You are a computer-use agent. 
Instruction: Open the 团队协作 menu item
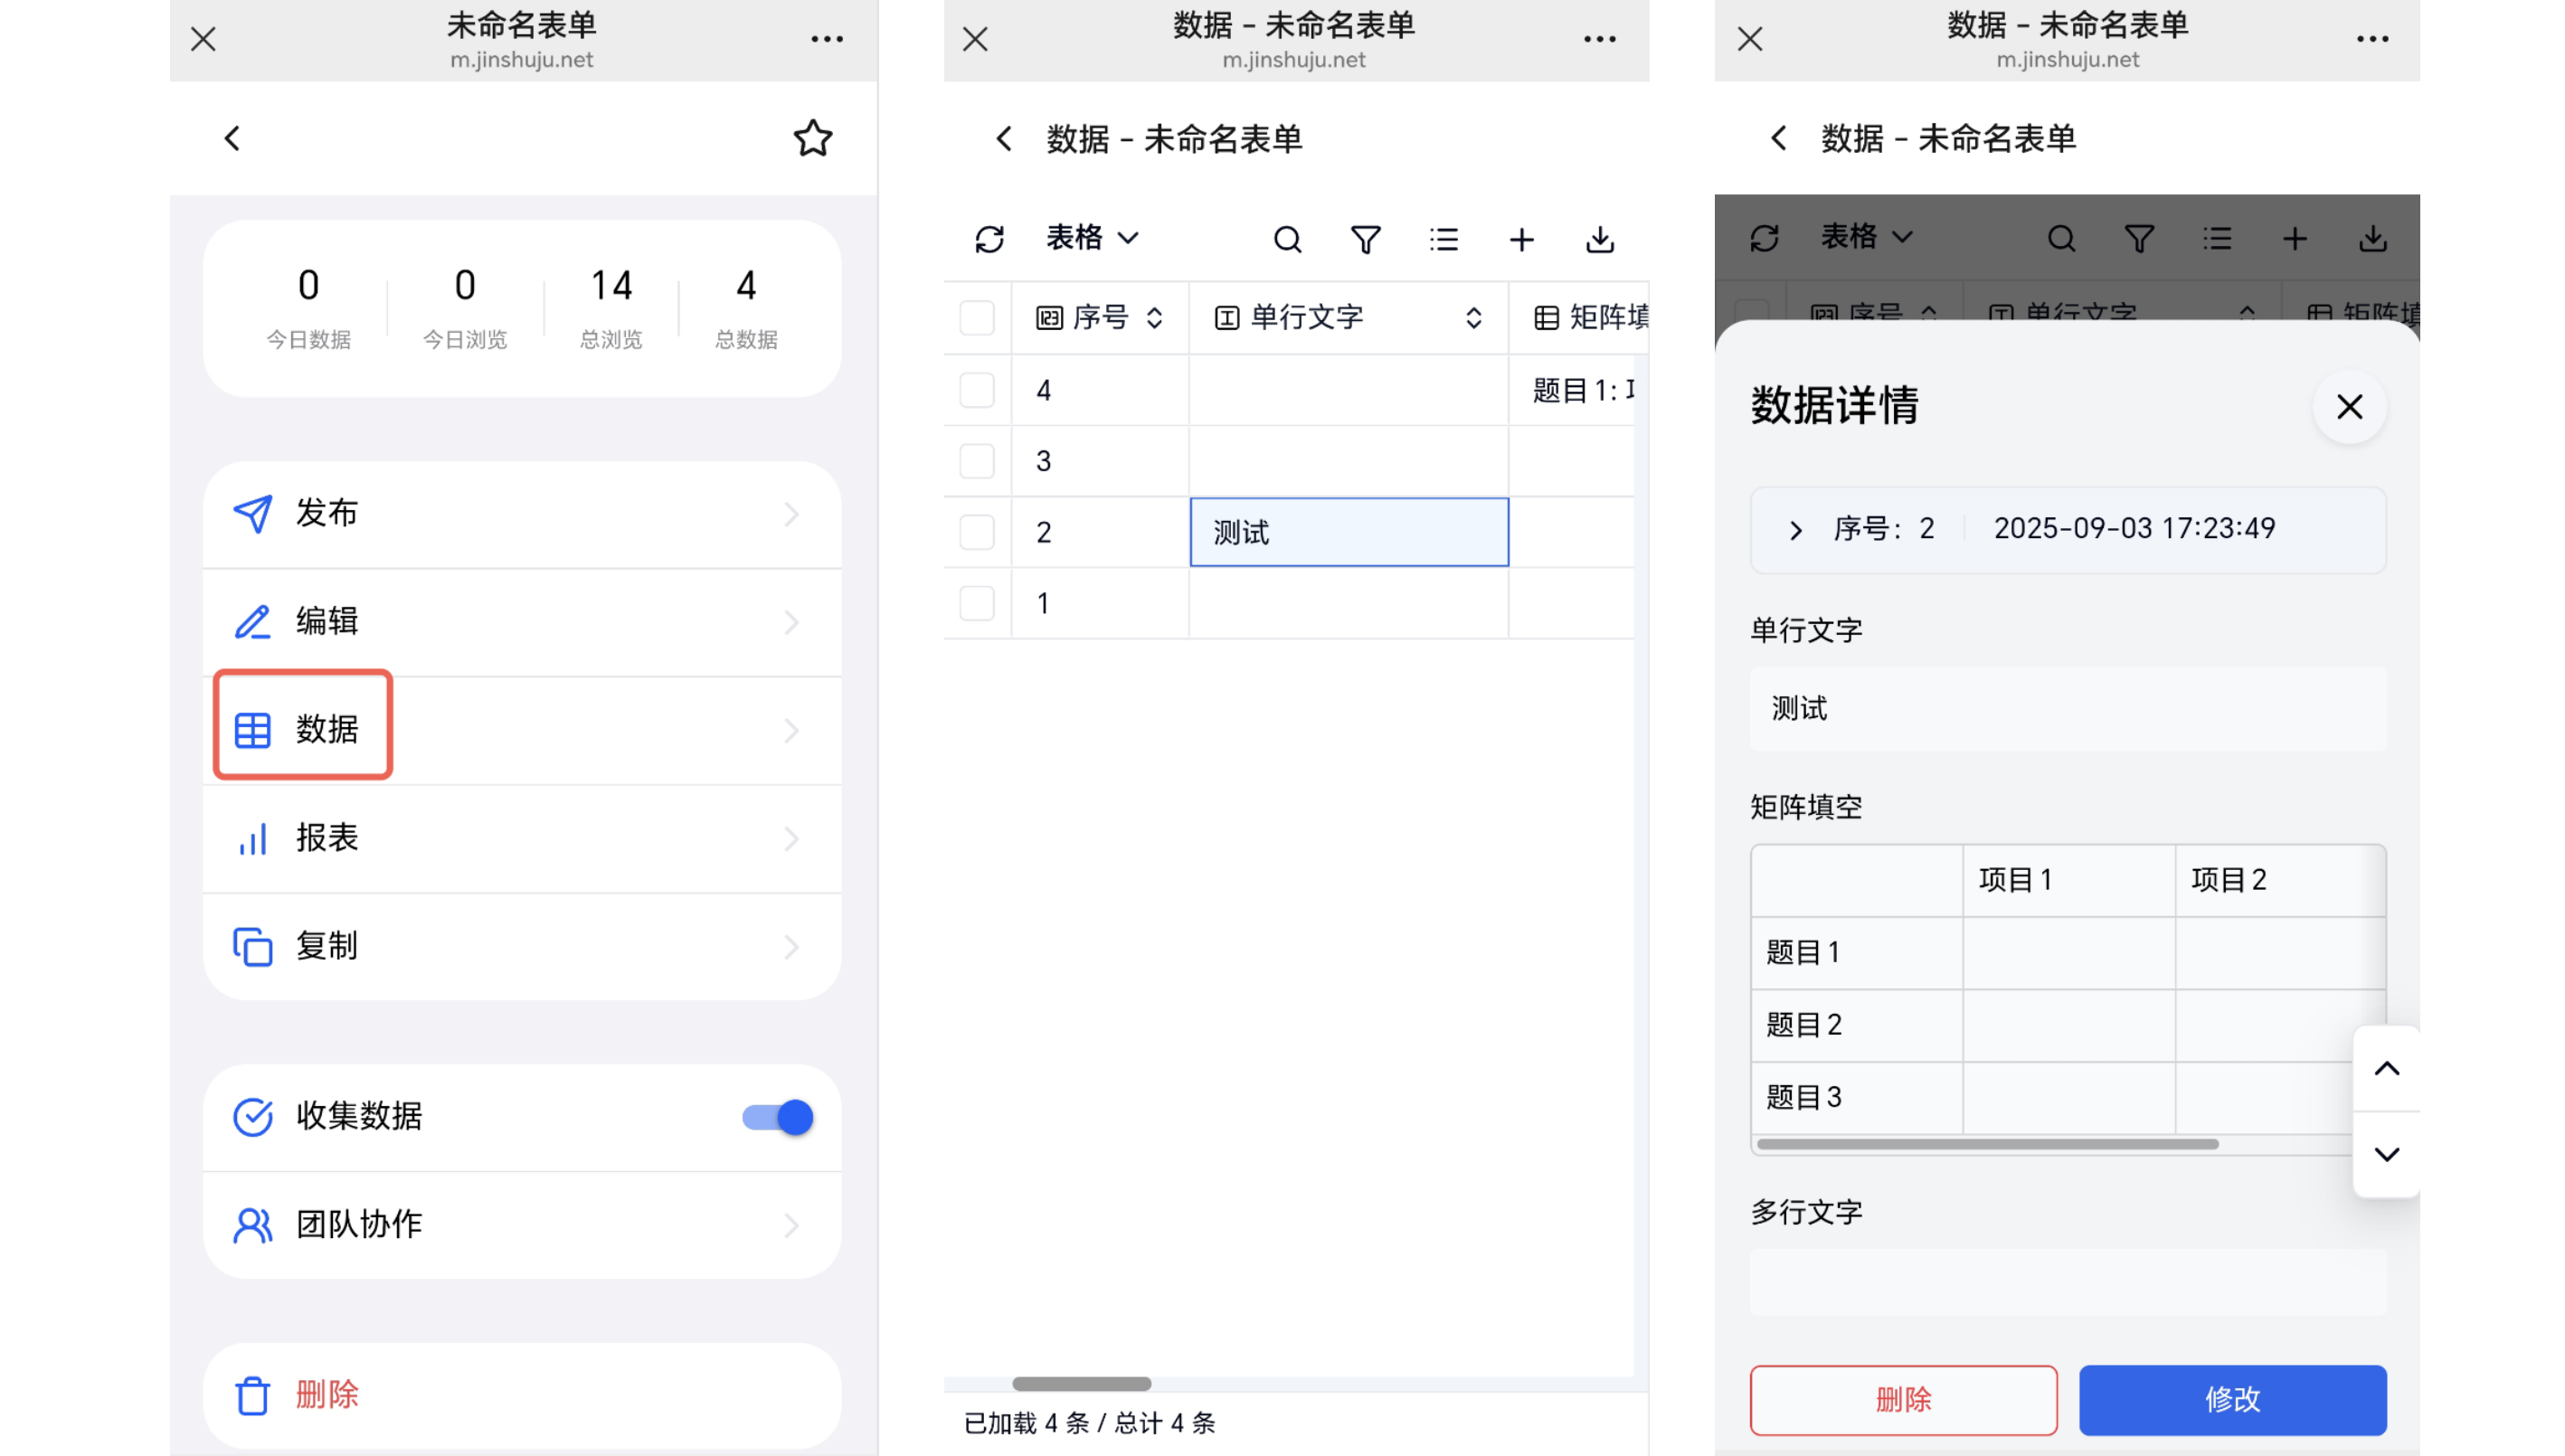[521, 1225]
